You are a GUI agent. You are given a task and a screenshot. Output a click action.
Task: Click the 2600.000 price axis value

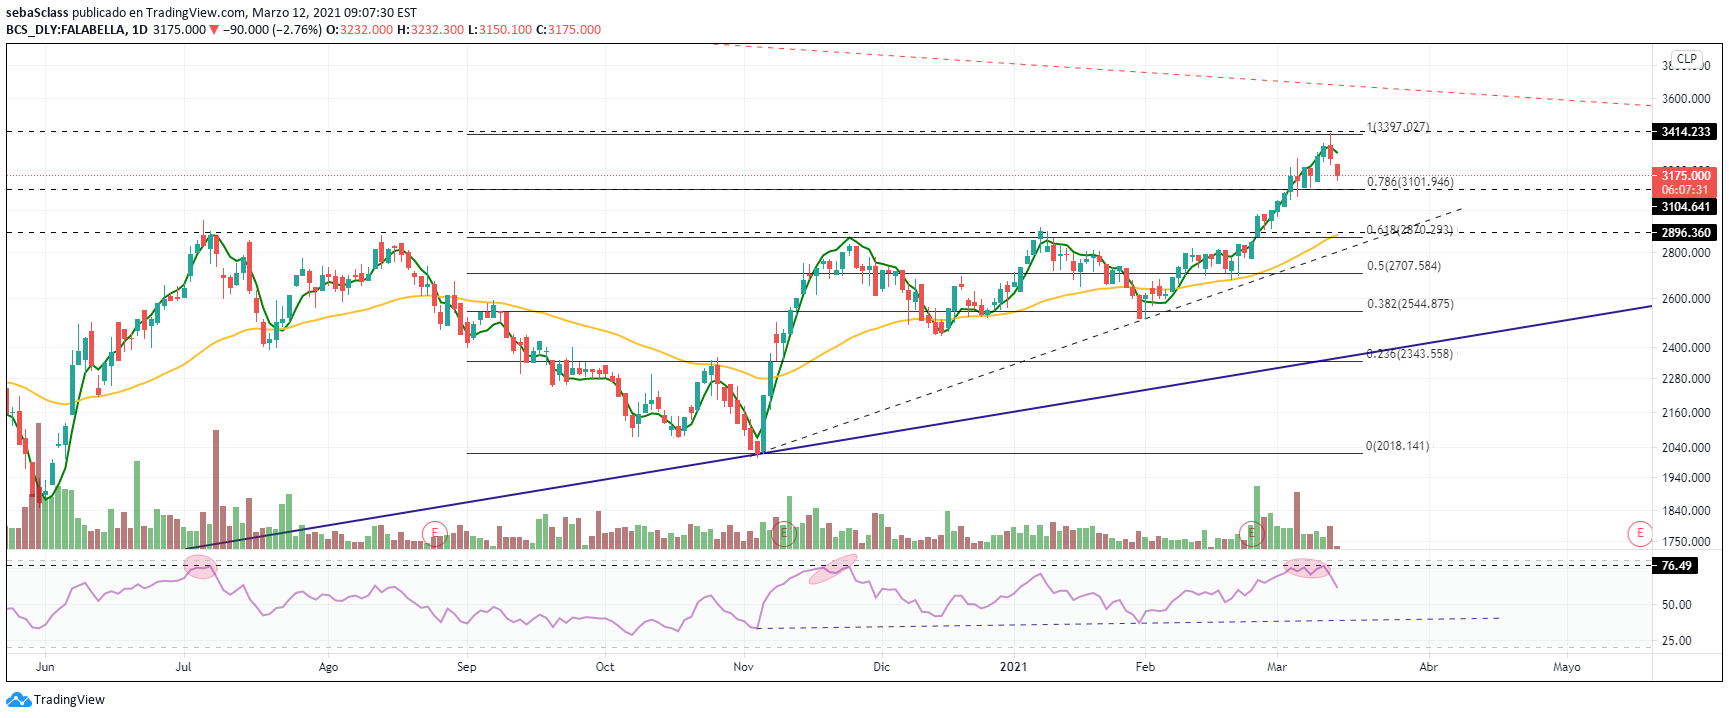pos(1686,299)
